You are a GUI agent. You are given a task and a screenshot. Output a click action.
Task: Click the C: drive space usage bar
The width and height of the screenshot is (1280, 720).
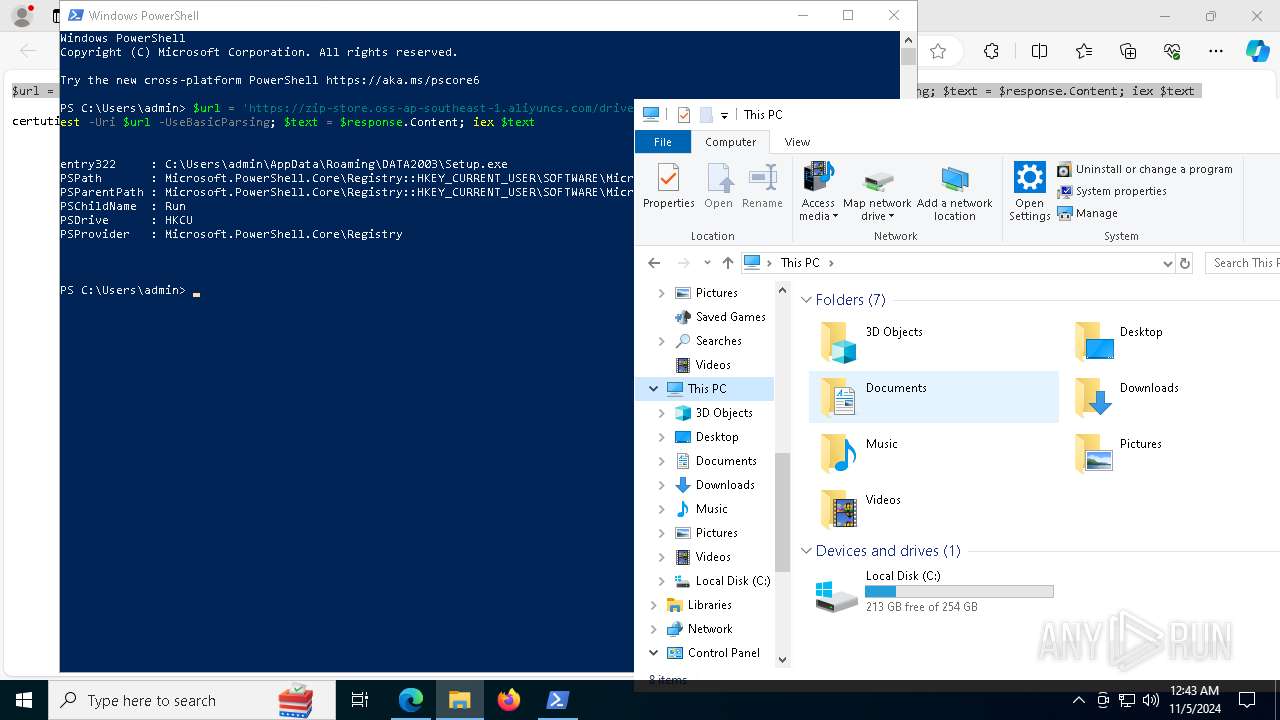pyautogui.click(x=959, y=592)
